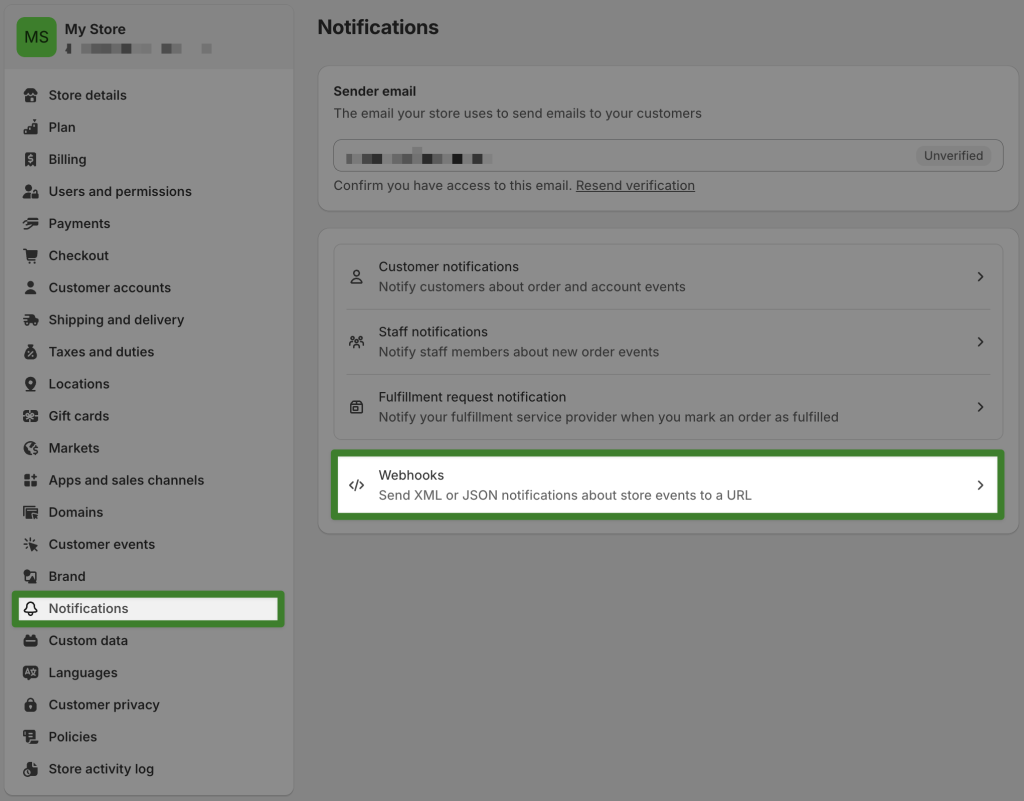Select the Webhooks code icon
Image resolution: width=1024 pixels, height=801 pixels.
coord(357,485)
